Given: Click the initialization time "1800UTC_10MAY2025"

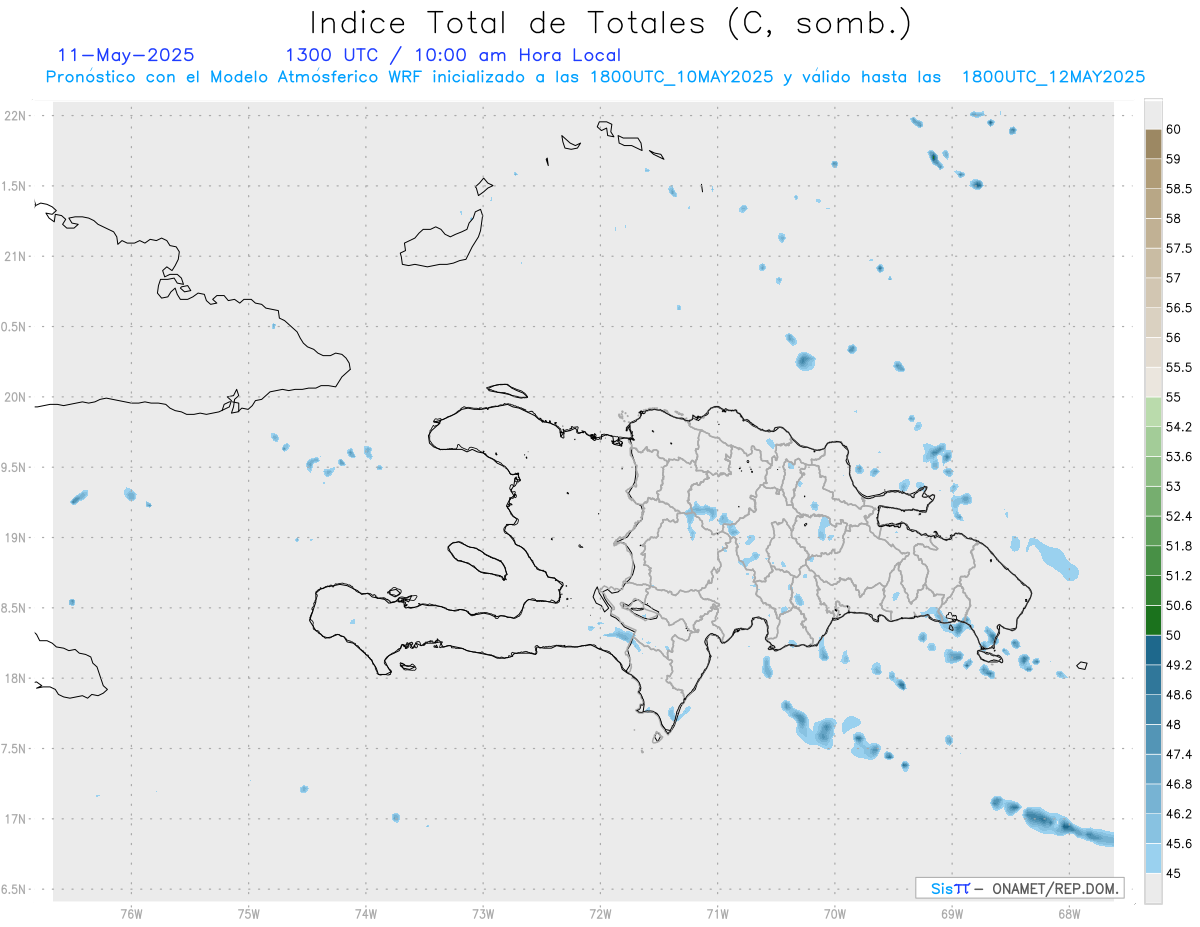Looking at the screenshot, I should [x=682, y=77].
